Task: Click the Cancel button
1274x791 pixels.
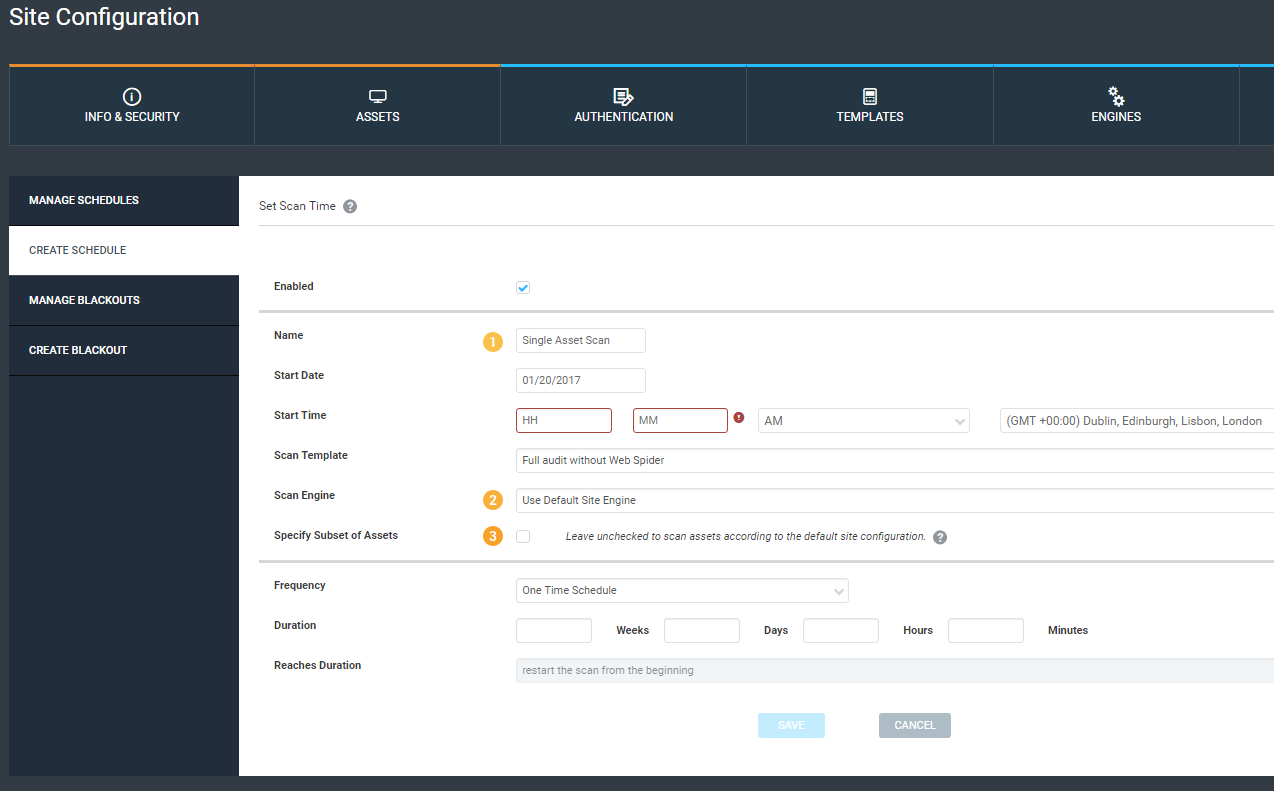Action: 914,725
